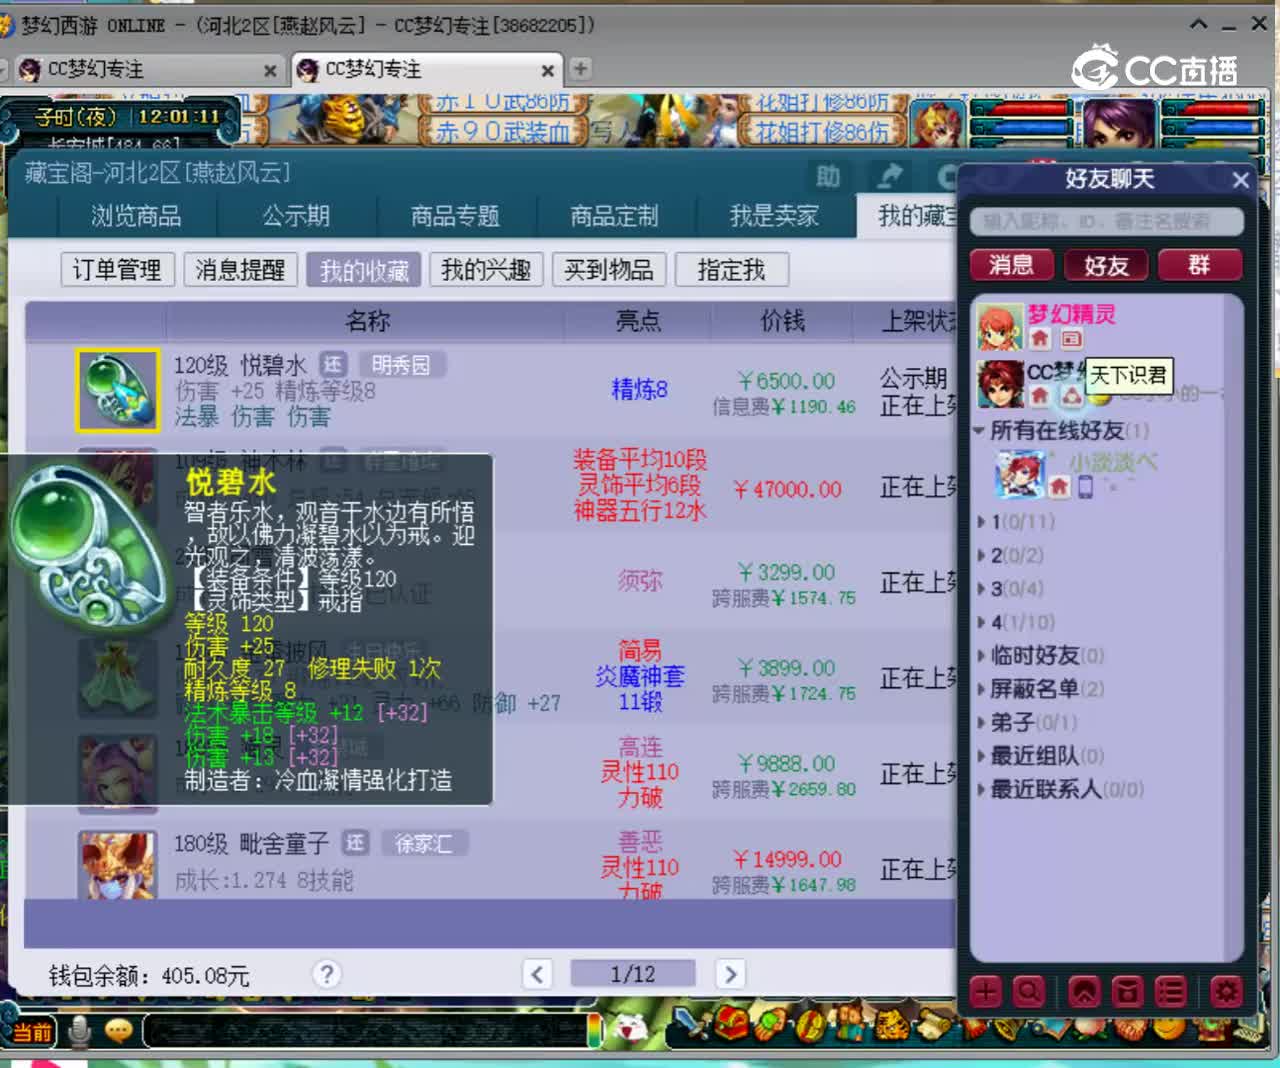This screenshot has width=1280, height=1068.
Task: Switch to 我是卖家 tab
Action: click(x=774, y=216)
